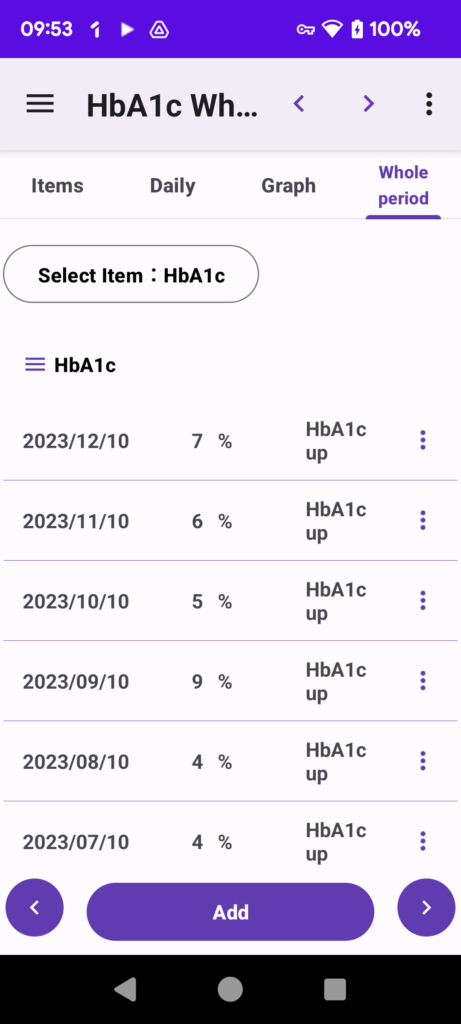
Task: Select the Whole period tab
Action: click(404, 185)
